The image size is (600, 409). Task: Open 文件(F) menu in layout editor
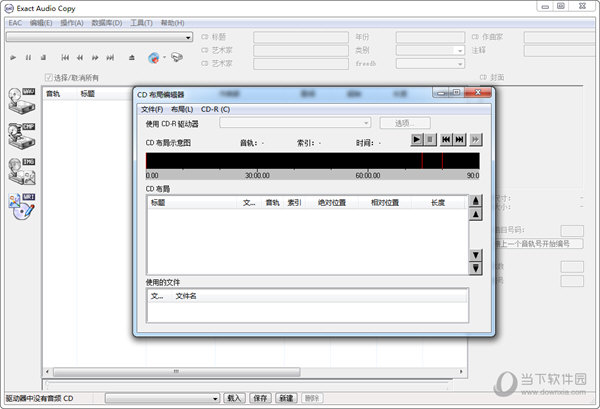[x=152, y=109]
